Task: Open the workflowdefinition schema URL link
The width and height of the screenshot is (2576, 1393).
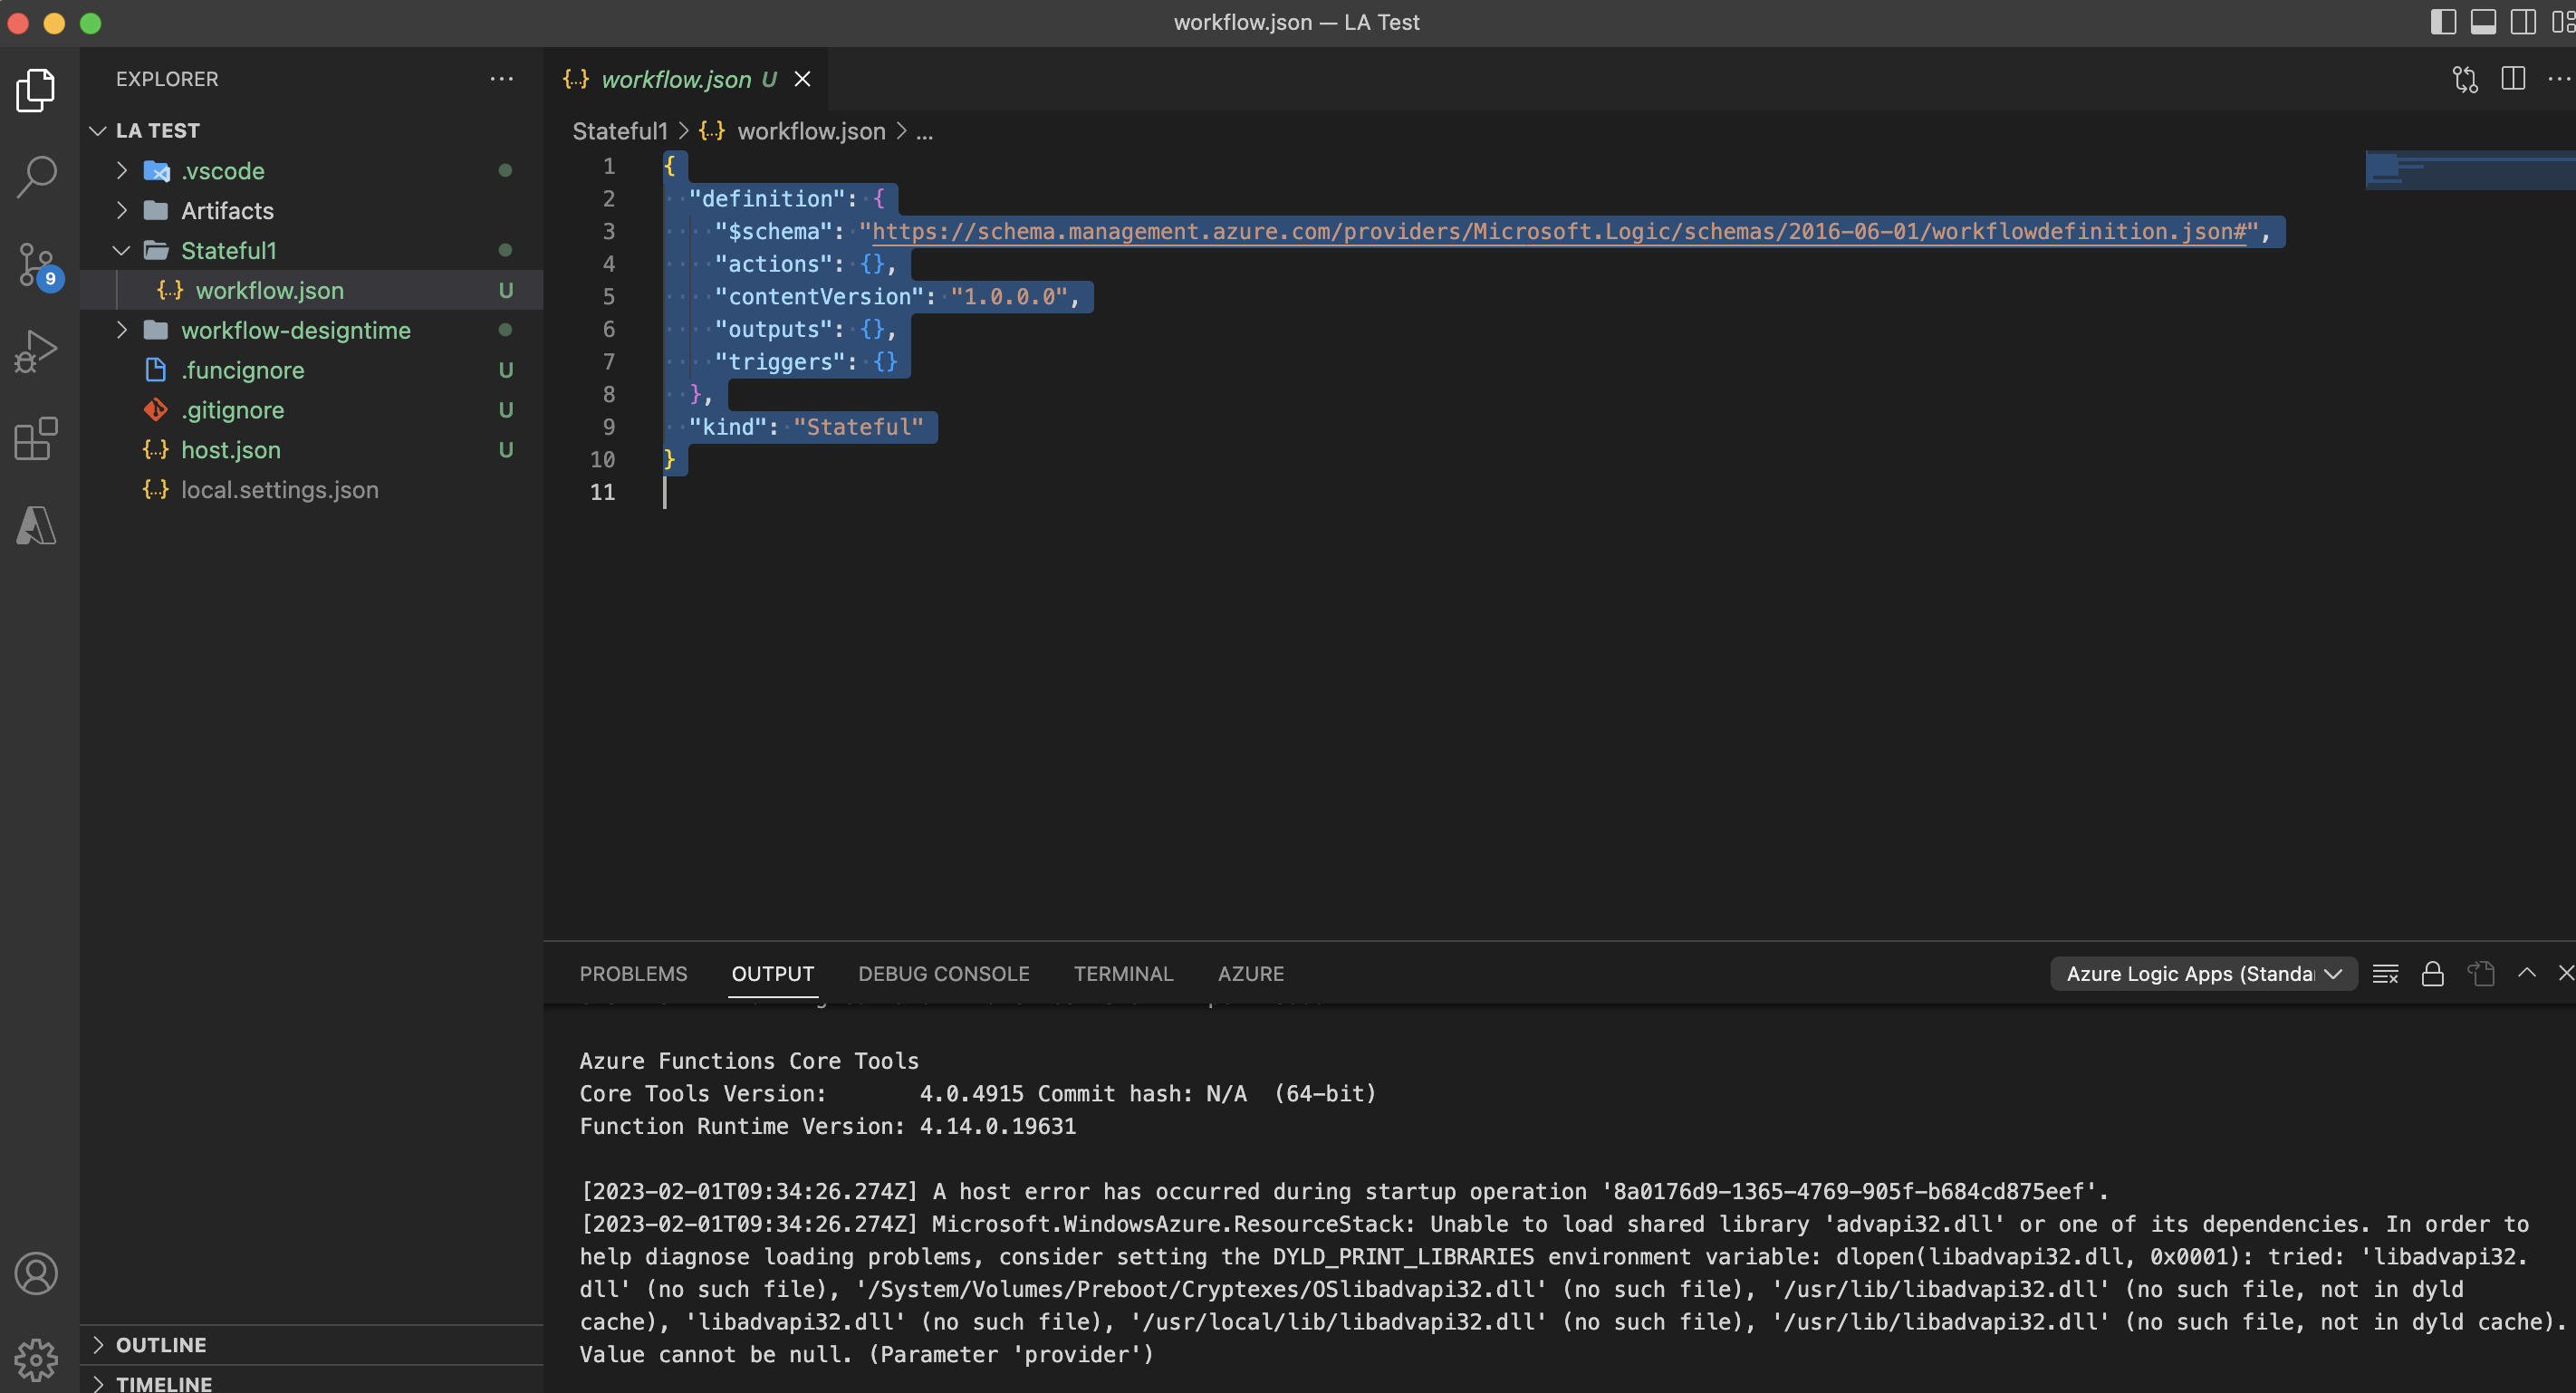Action: [1560, 231]
